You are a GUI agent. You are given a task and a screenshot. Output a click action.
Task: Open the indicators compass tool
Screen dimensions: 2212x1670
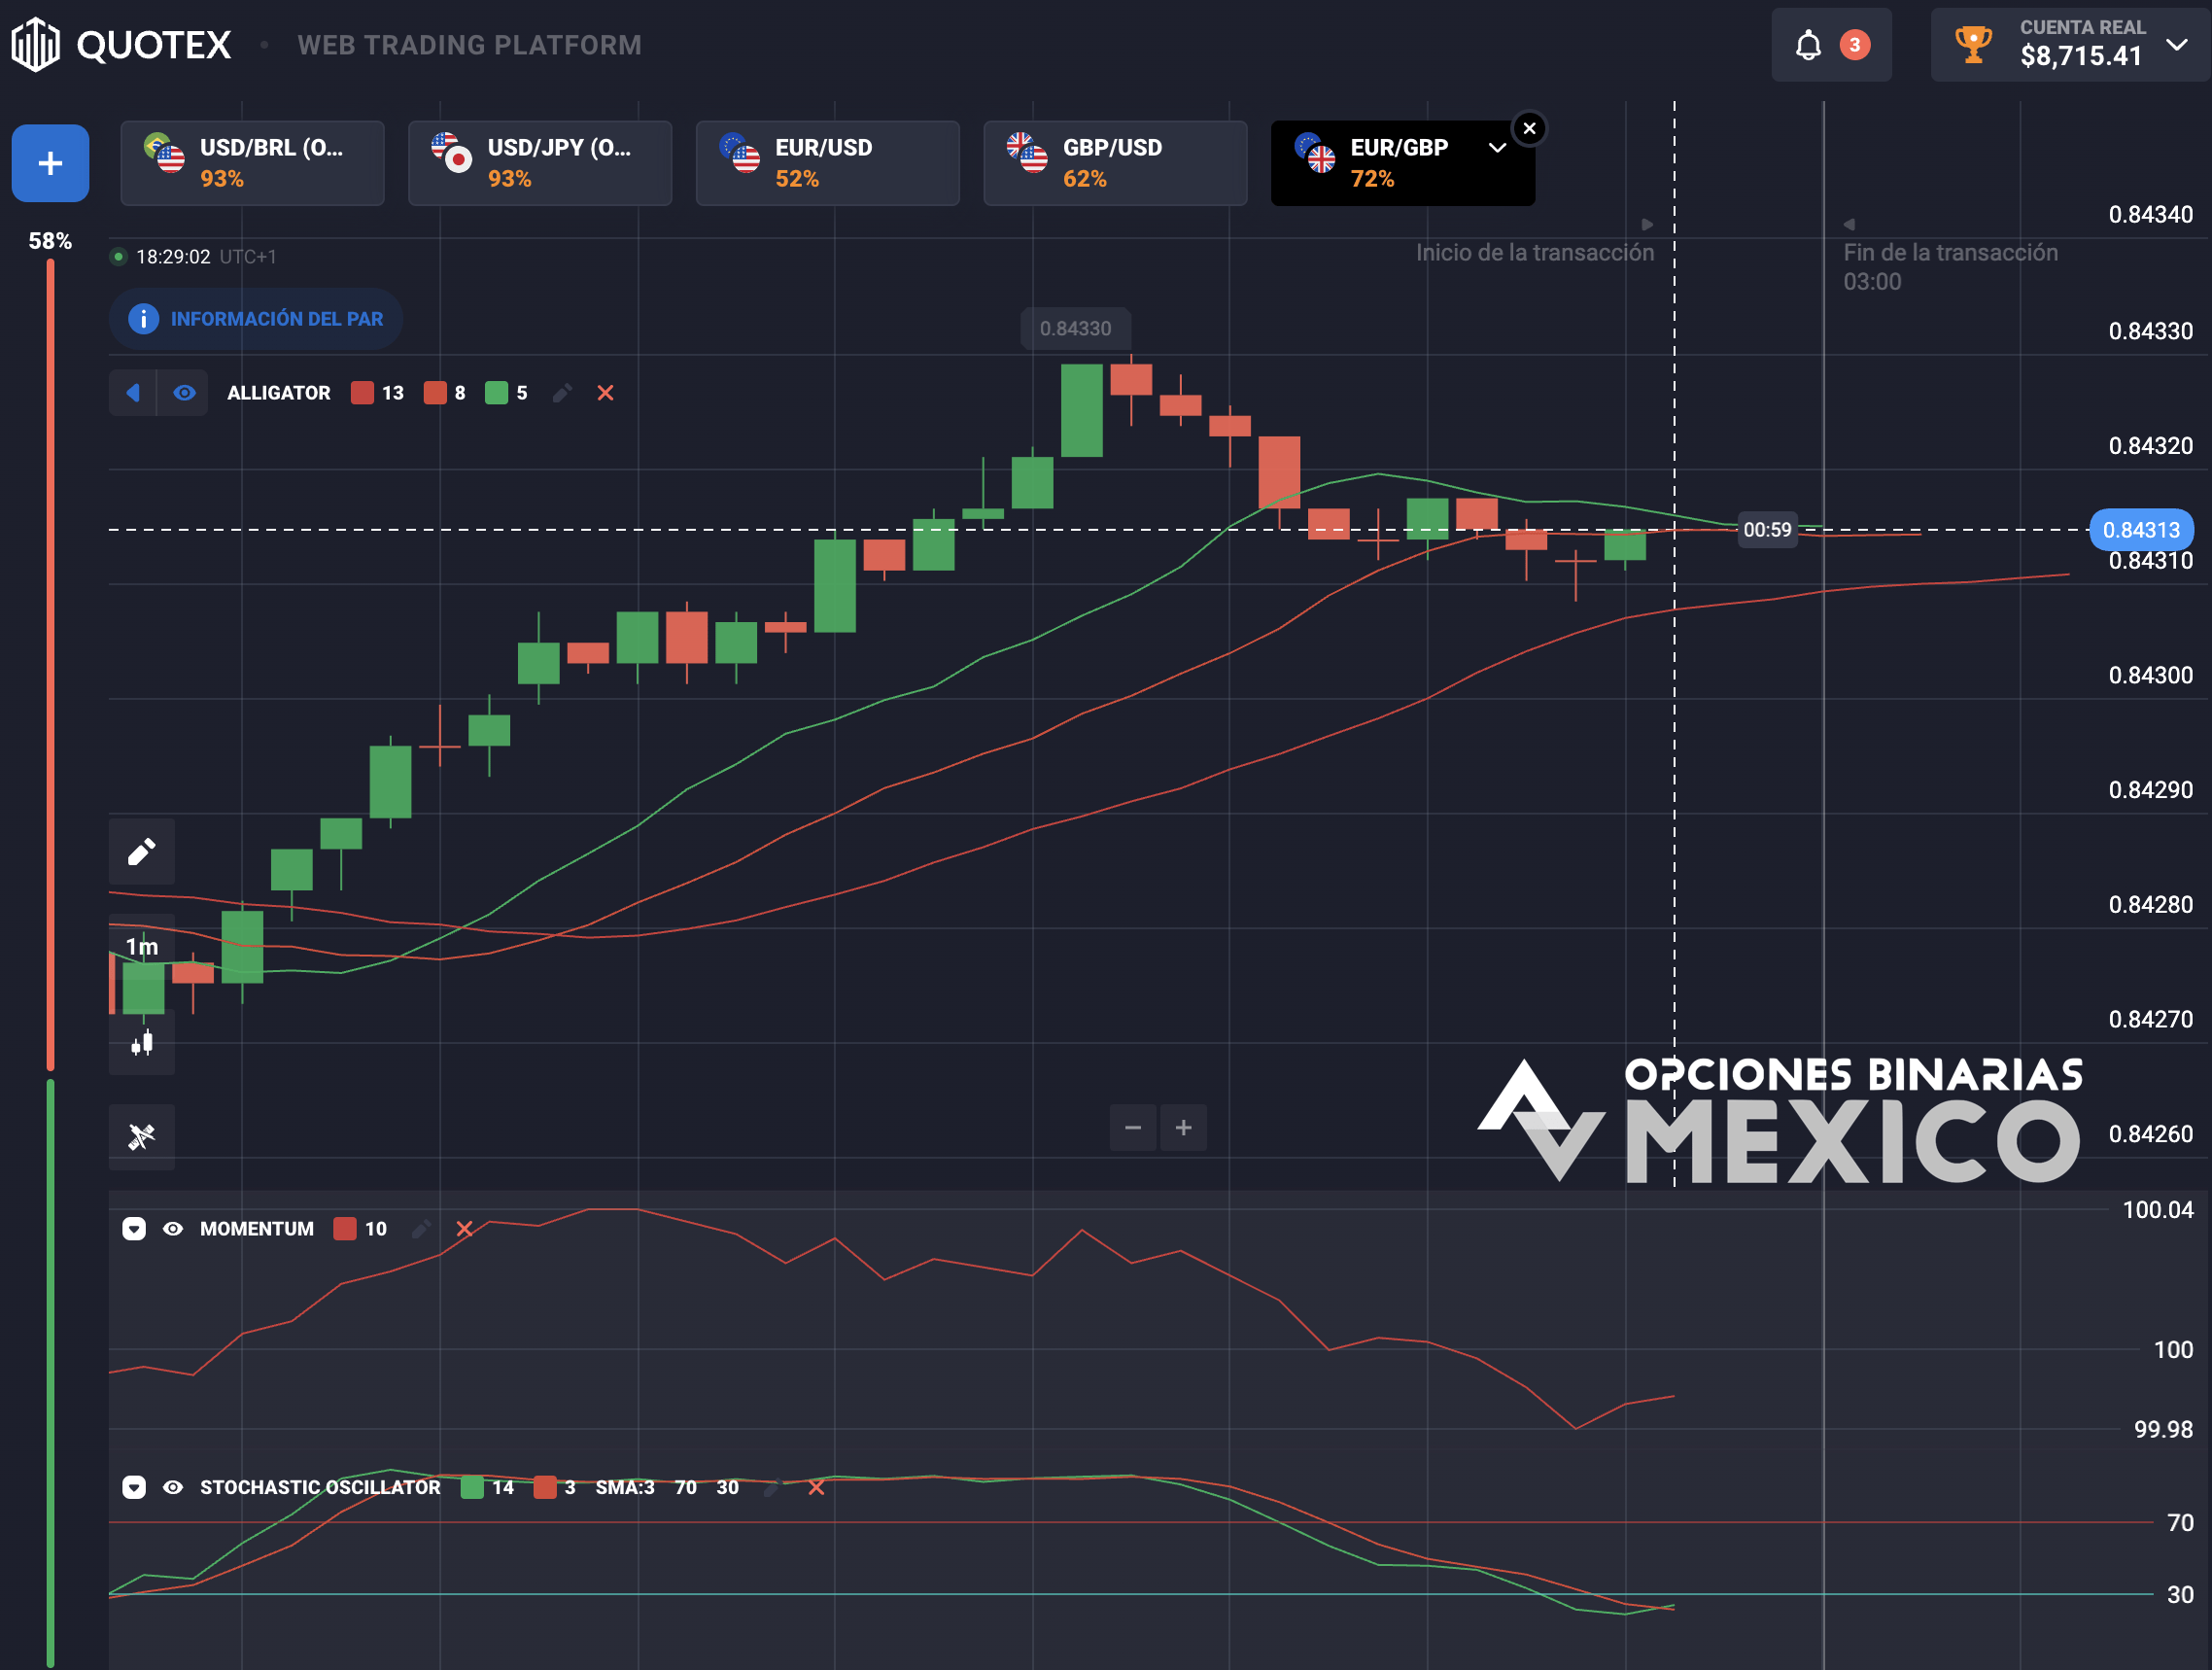[142, 1137]
